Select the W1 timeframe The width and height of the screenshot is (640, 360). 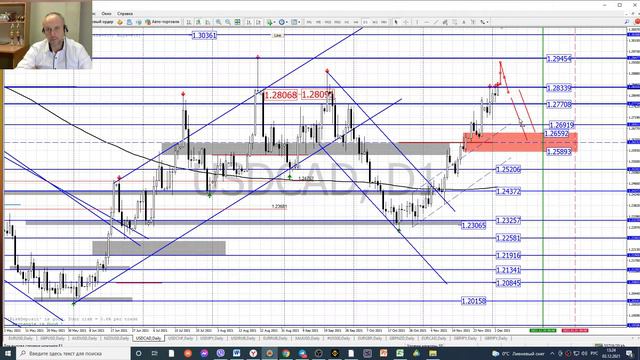tap(375, 22)
